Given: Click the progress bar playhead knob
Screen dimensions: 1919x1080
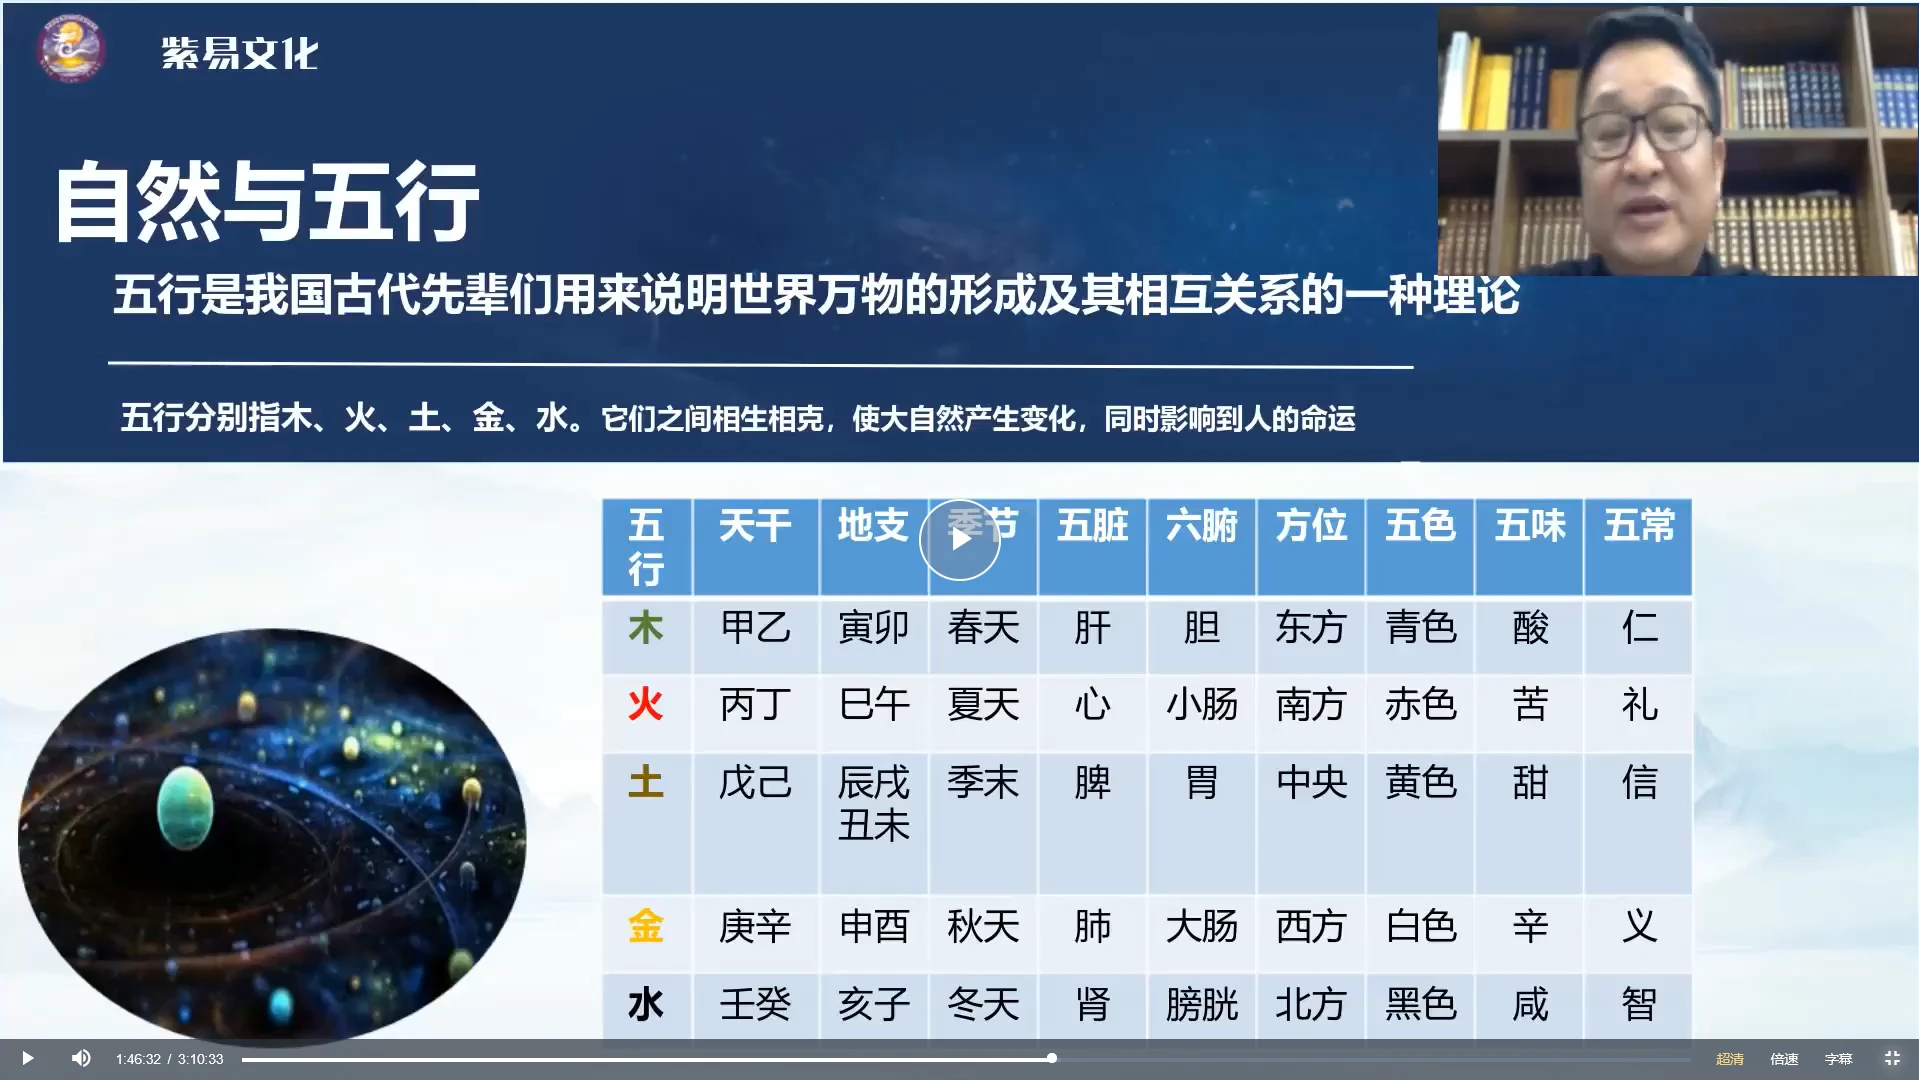Looking at the screenshot, I should coord(1051,1058).
